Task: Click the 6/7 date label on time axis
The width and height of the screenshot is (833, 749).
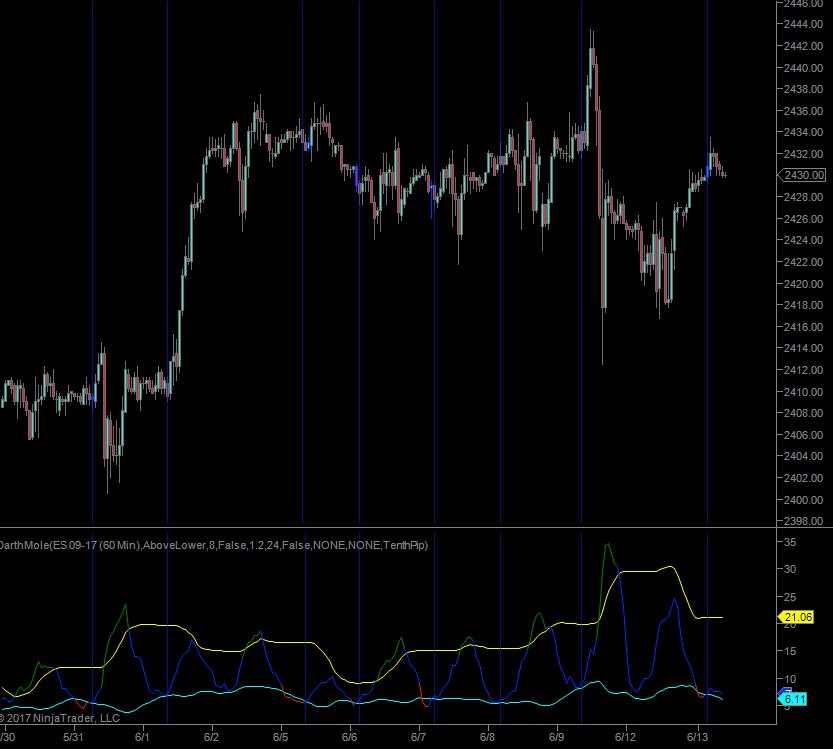Action: 419,737
